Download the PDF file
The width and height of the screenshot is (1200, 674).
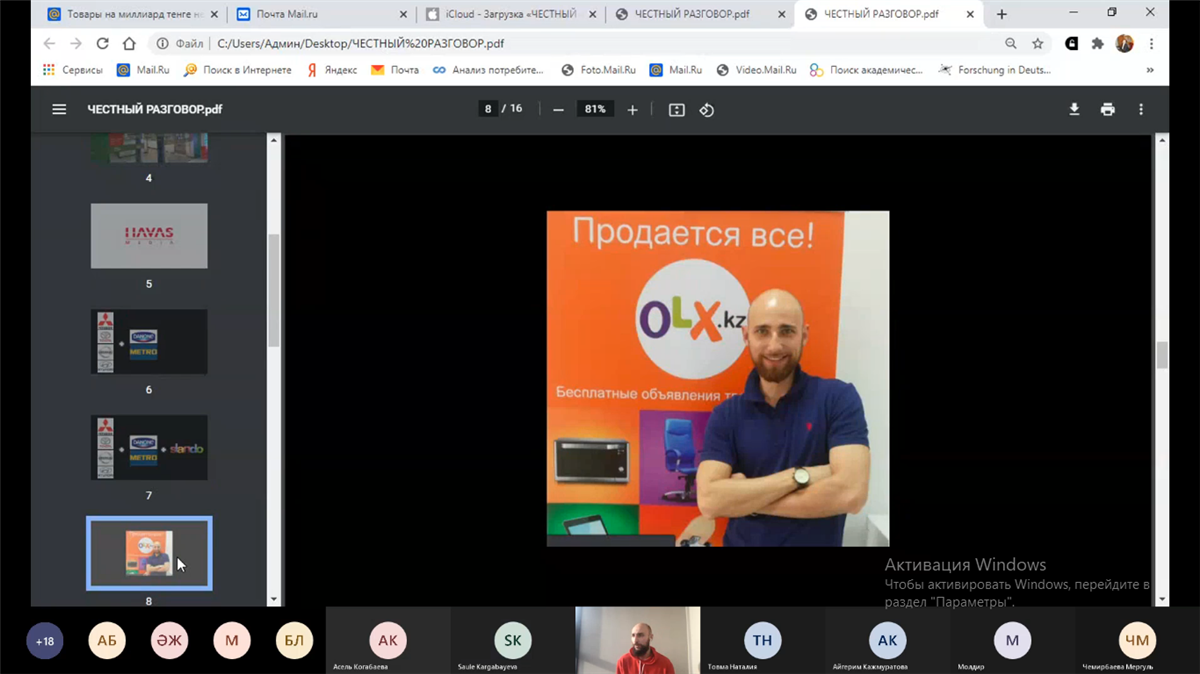click(1074, 109)
